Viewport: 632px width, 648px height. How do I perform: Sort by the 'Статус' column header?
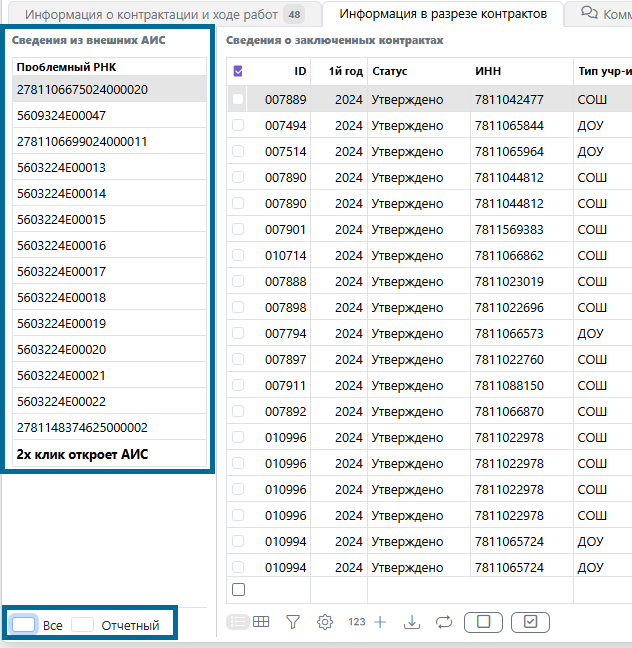tap(390, 72)
